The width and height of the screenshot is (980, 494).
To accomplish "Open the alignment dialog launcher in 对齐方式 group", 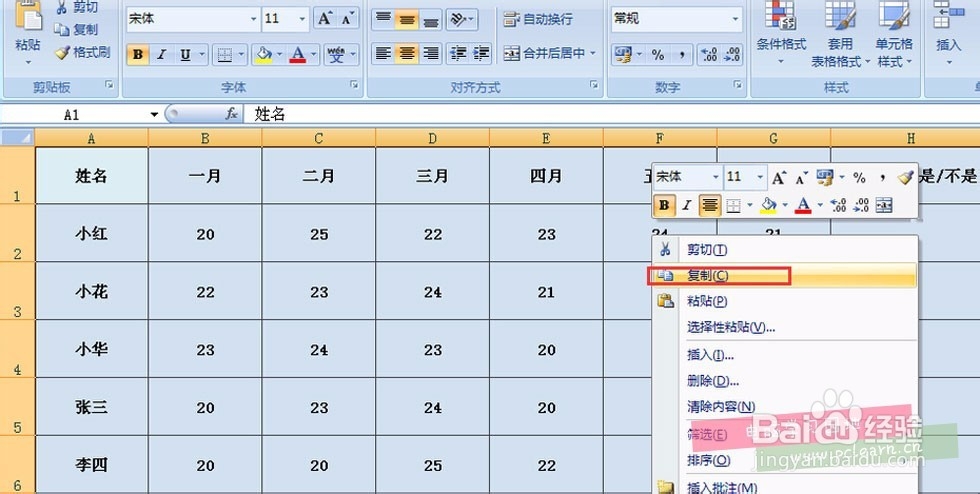I will pos(594,84).
